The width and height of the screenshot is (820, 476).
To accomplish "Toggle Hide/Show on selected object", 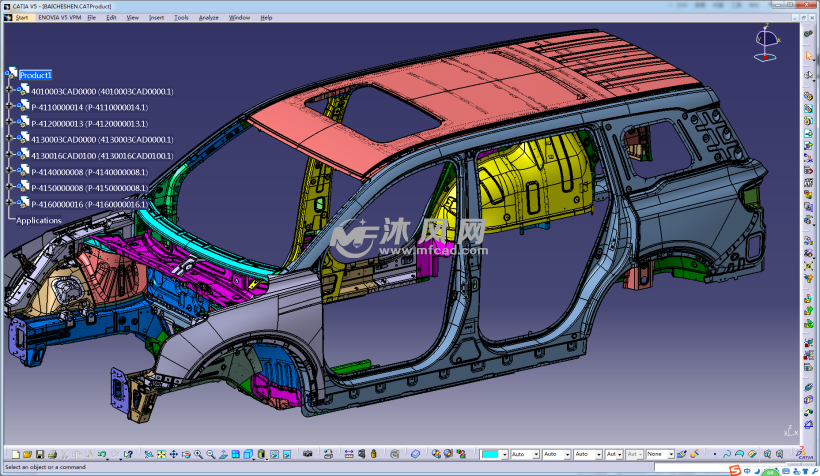I will (274, 455).
